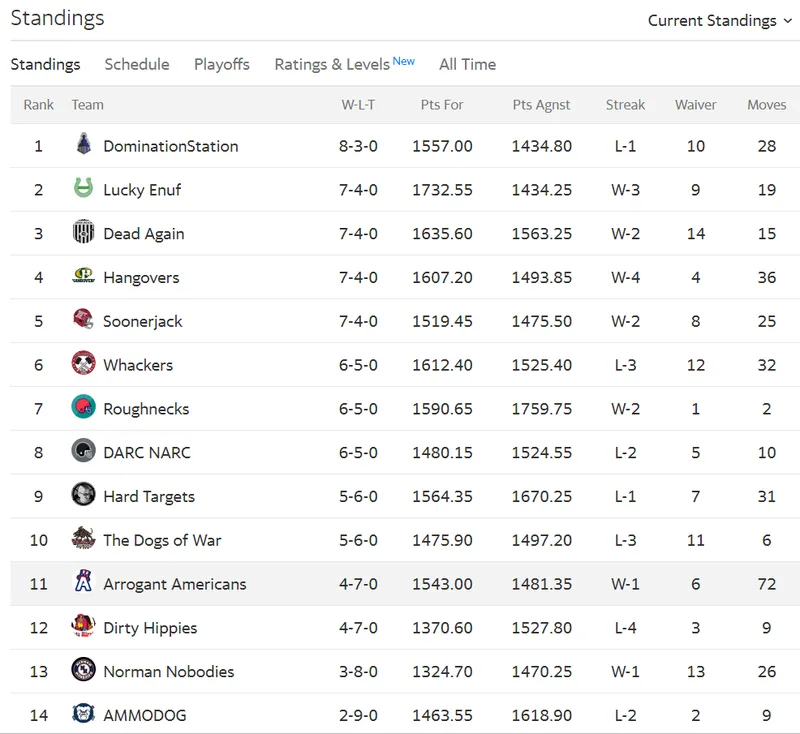Click the Norman Nobodies circular logo
The height and width of the screenshot is (734, 800).
pyautogui.click(x=84, y=670)
